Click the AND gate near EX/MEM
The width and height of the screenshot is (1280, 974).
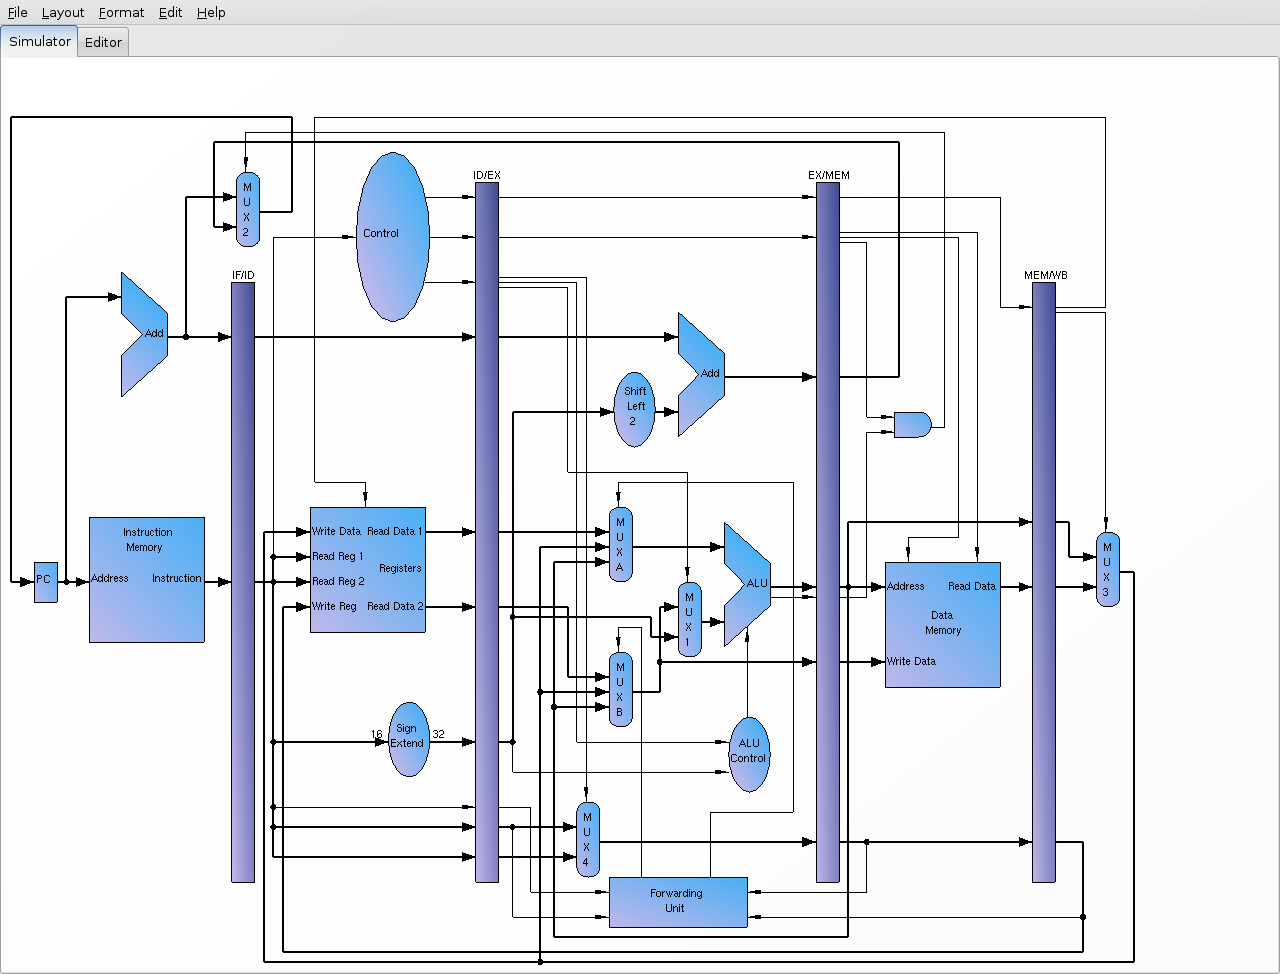[912, 424]
